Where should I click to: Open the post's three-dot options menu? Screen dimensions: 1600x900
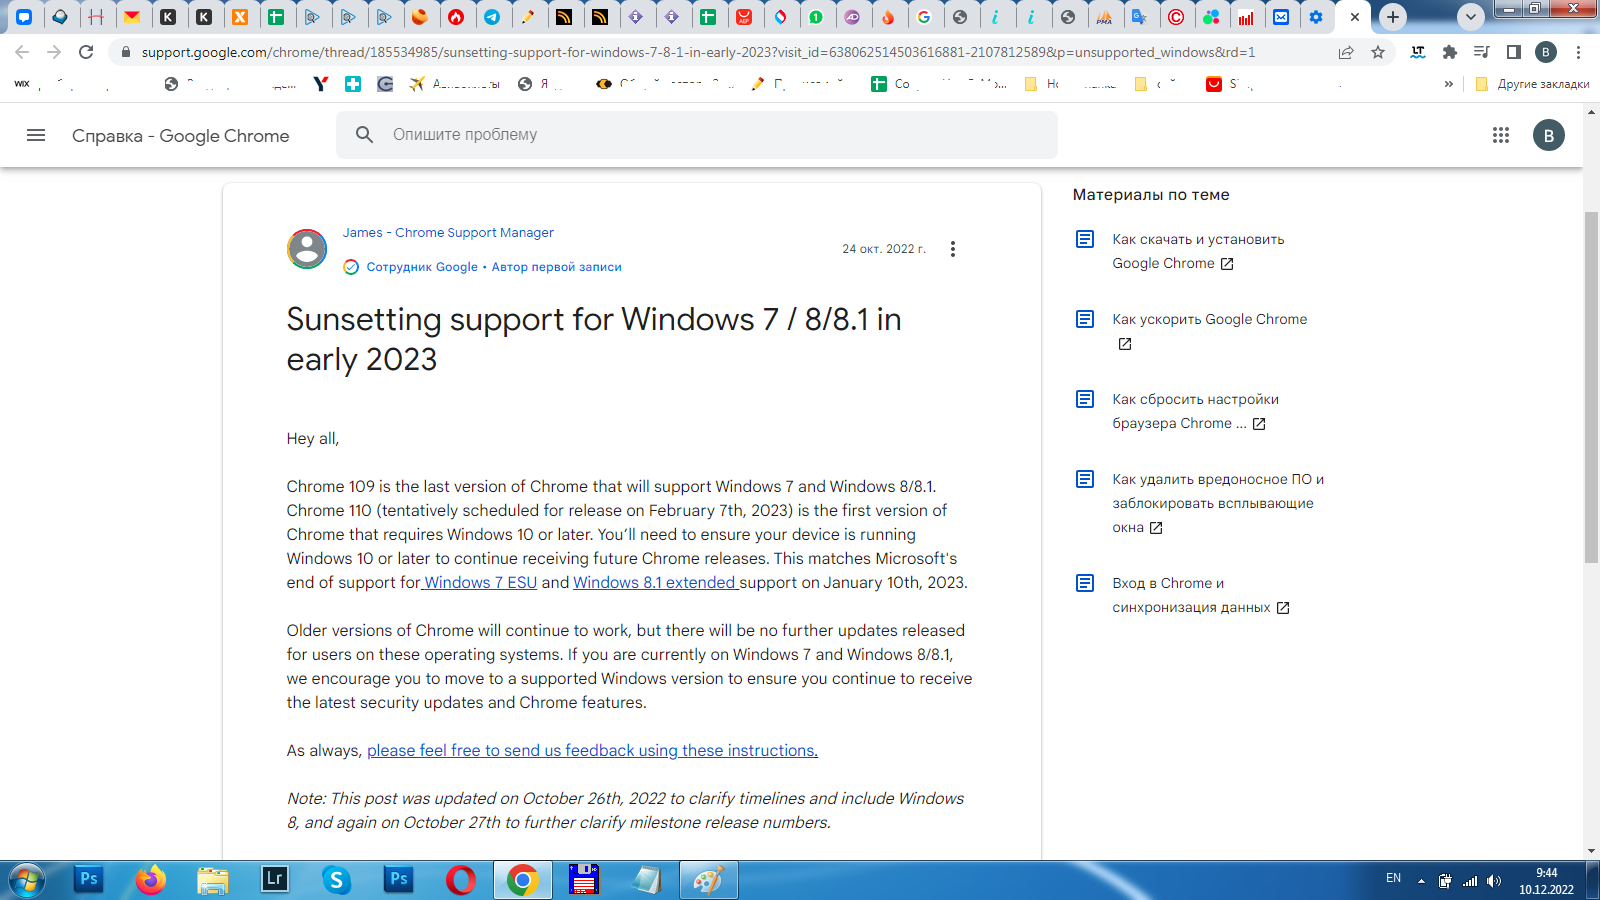pos(952,249)
